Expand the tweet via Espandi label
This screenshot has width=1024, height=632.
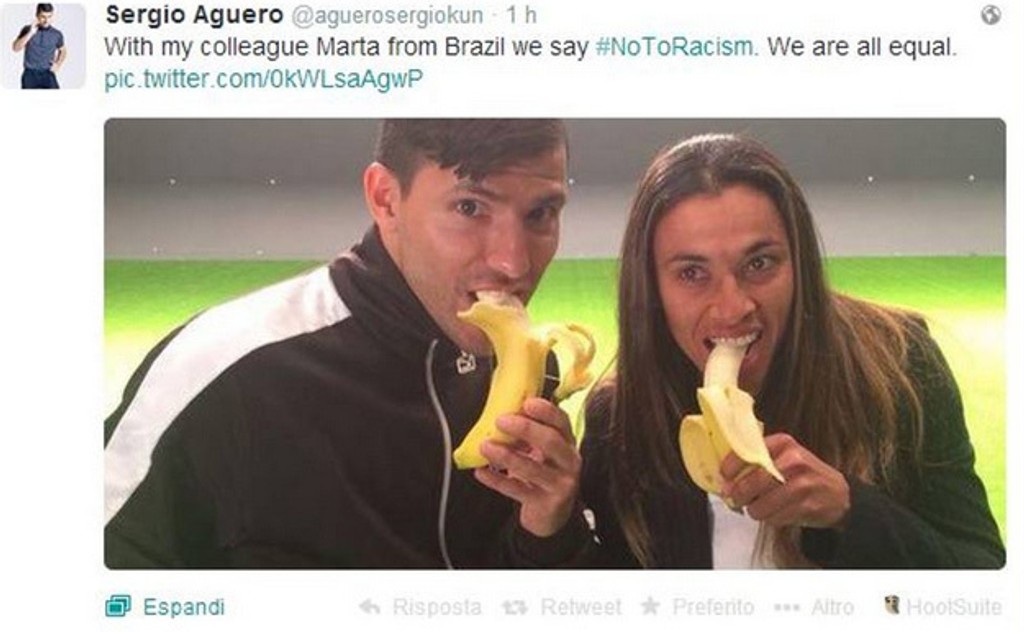(x=184, y=607)
